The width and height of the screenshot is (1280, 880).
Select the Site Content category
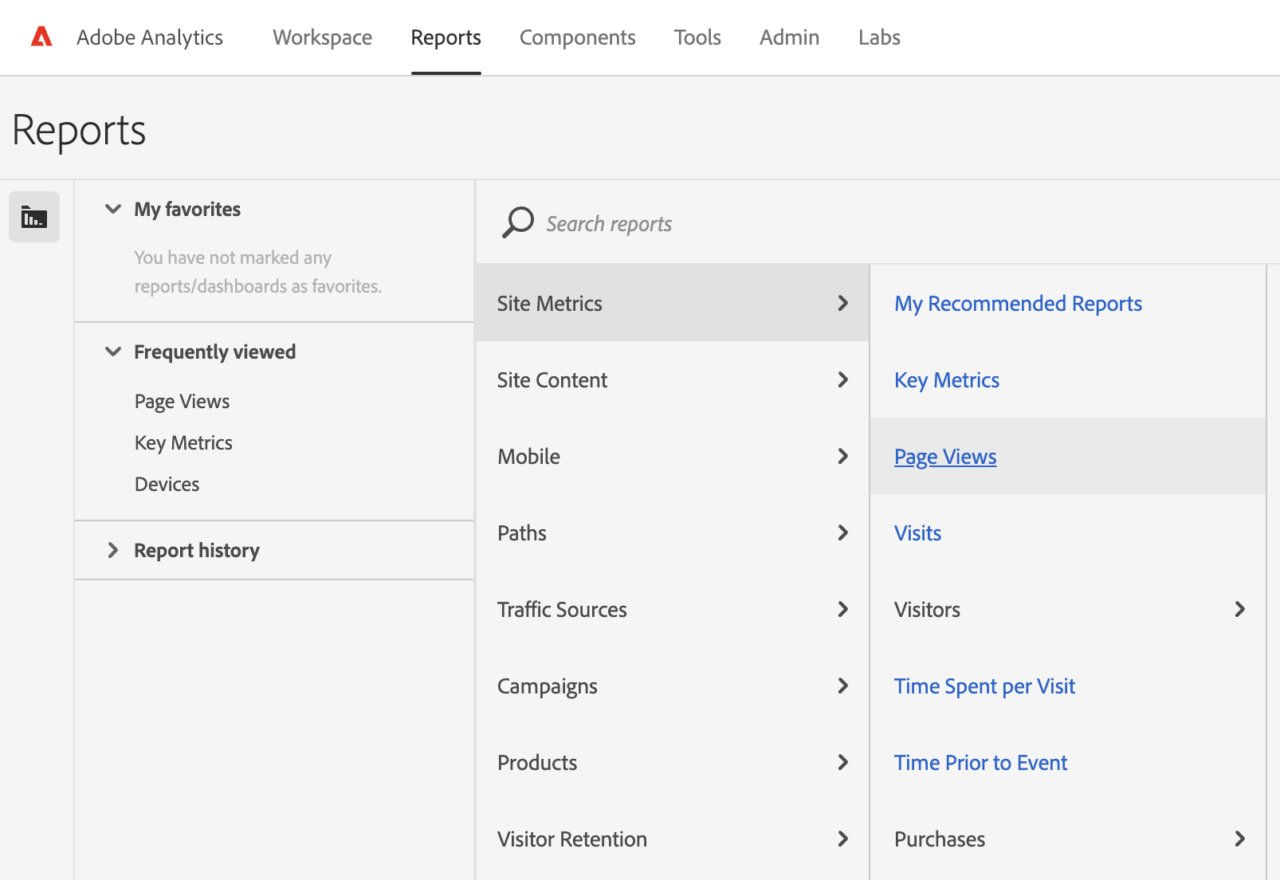(552, 380)
